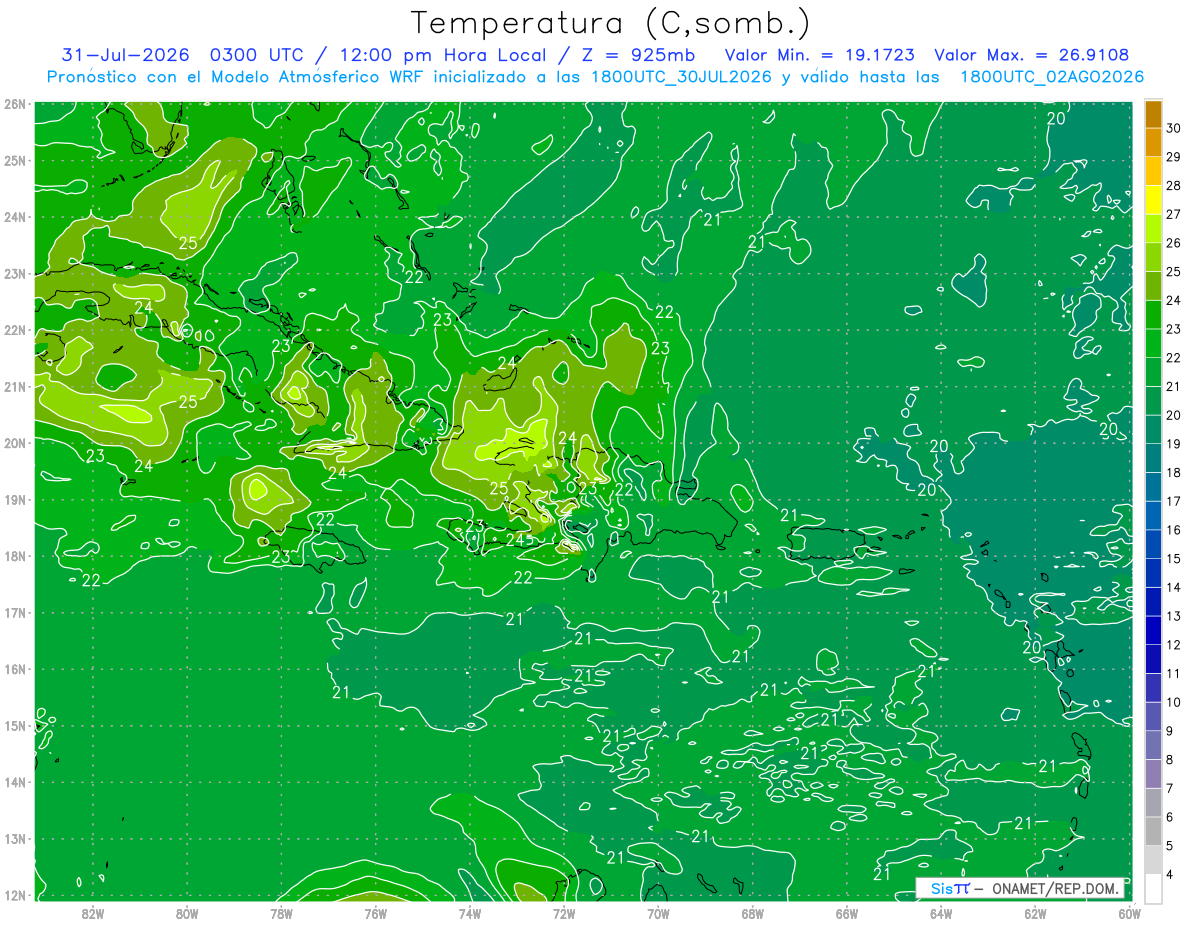Select the date text '31-Jul-2026'
Screen dimensions: 1200x927
click(x=126, y=55)
